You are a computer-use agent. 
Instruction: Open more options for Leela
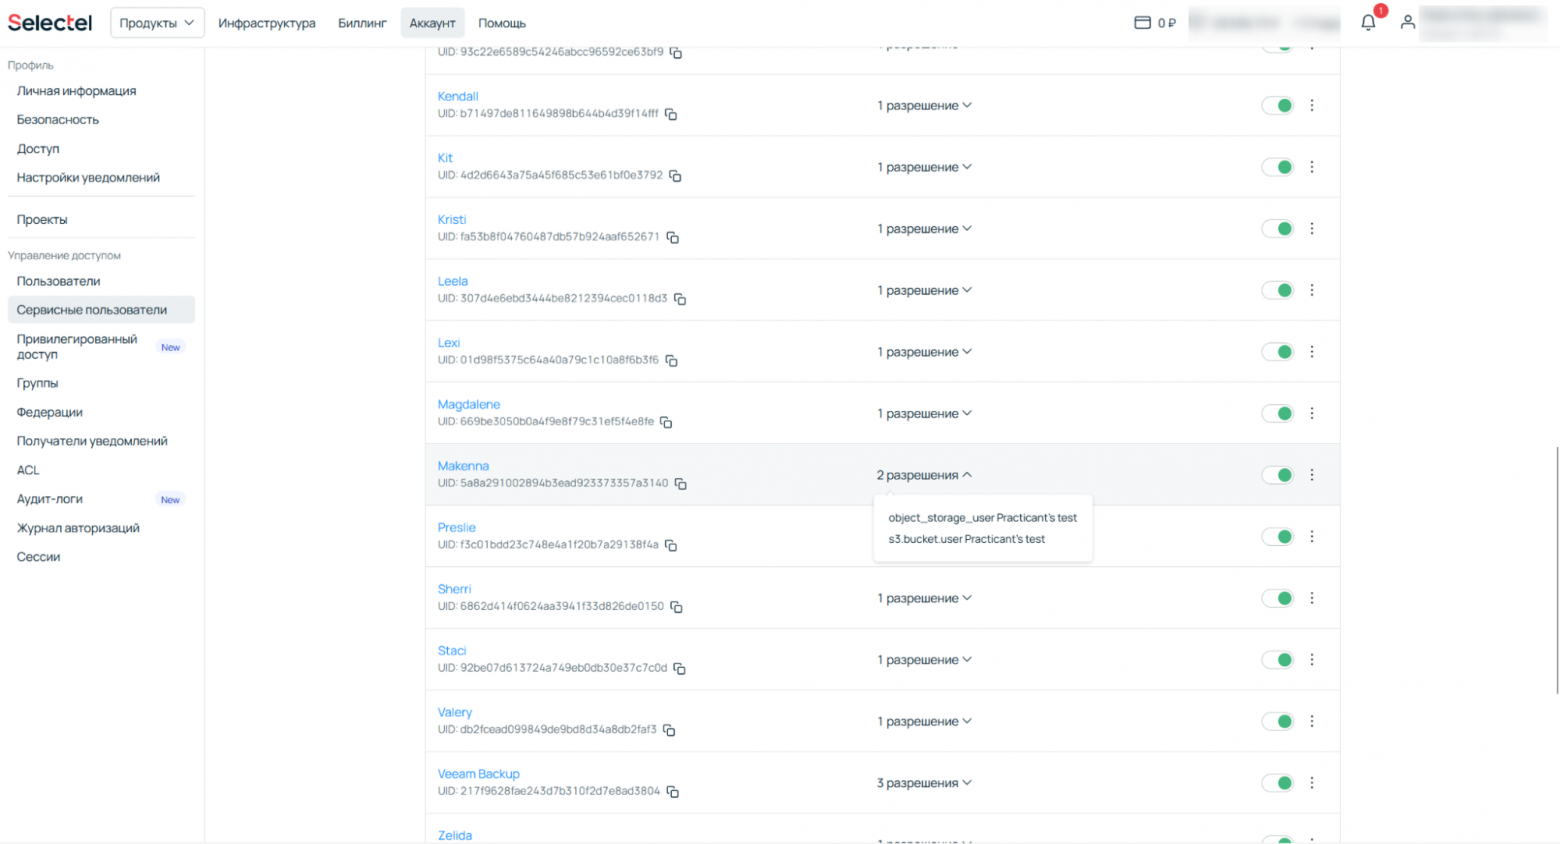coord(1312,290)
